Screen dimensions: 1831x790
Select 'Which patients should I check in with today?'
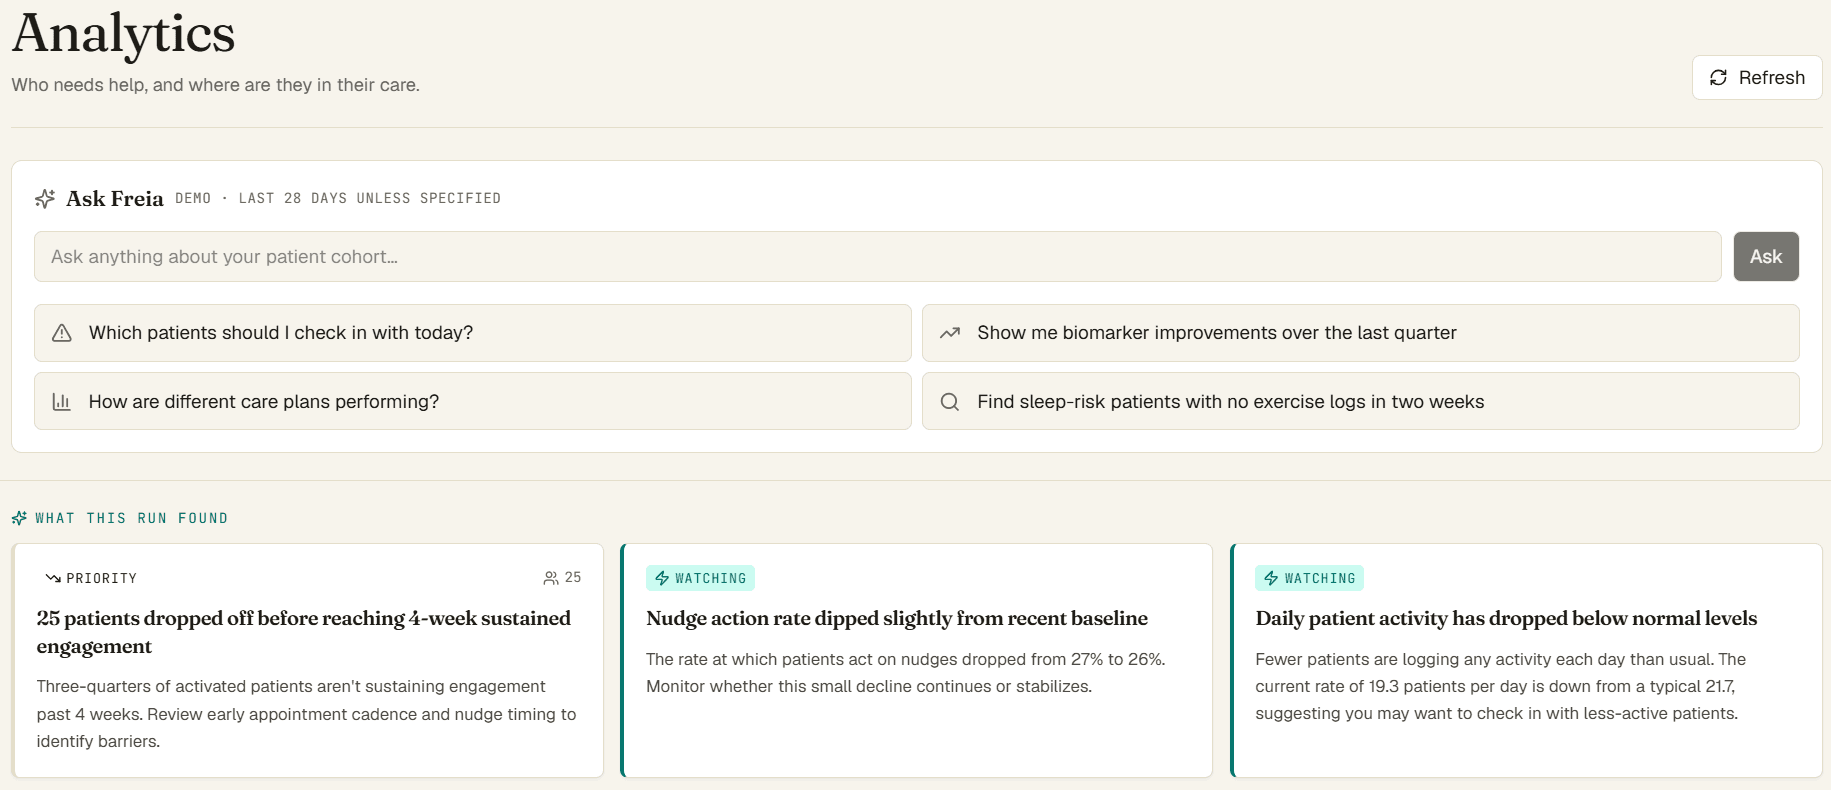click(472, 333)
